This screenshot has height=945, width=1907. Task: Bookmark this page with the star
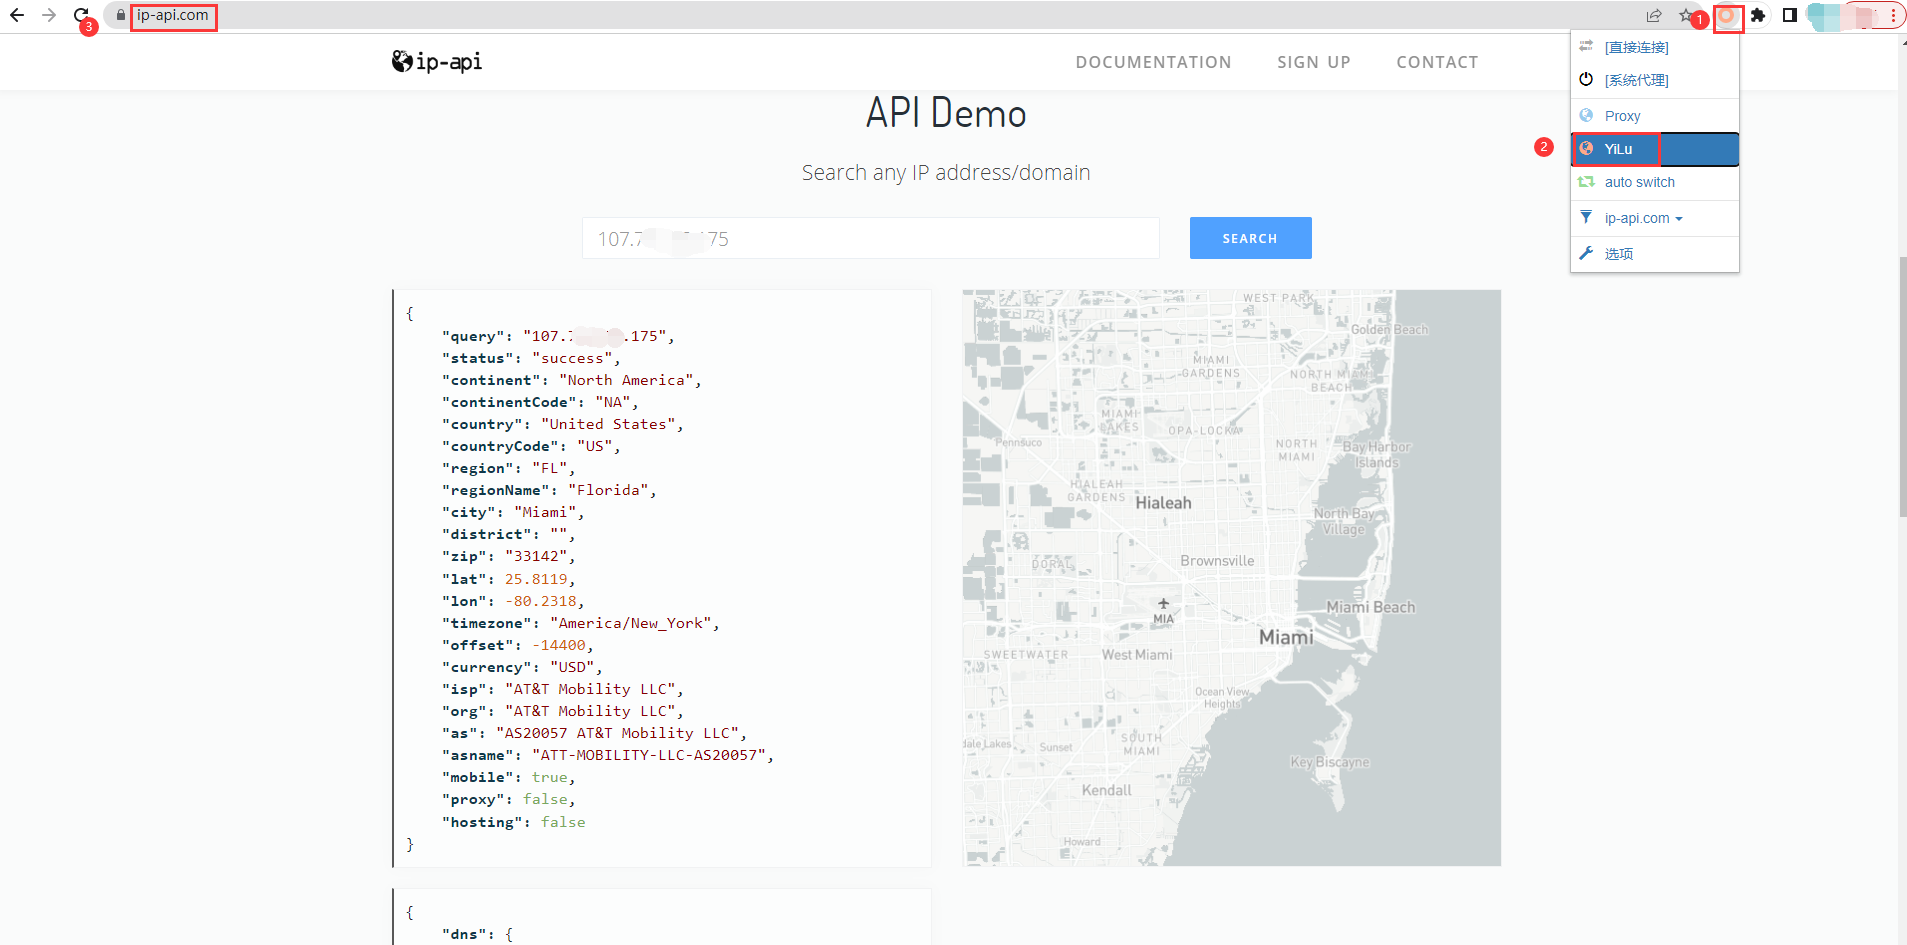coord(1686,15)
